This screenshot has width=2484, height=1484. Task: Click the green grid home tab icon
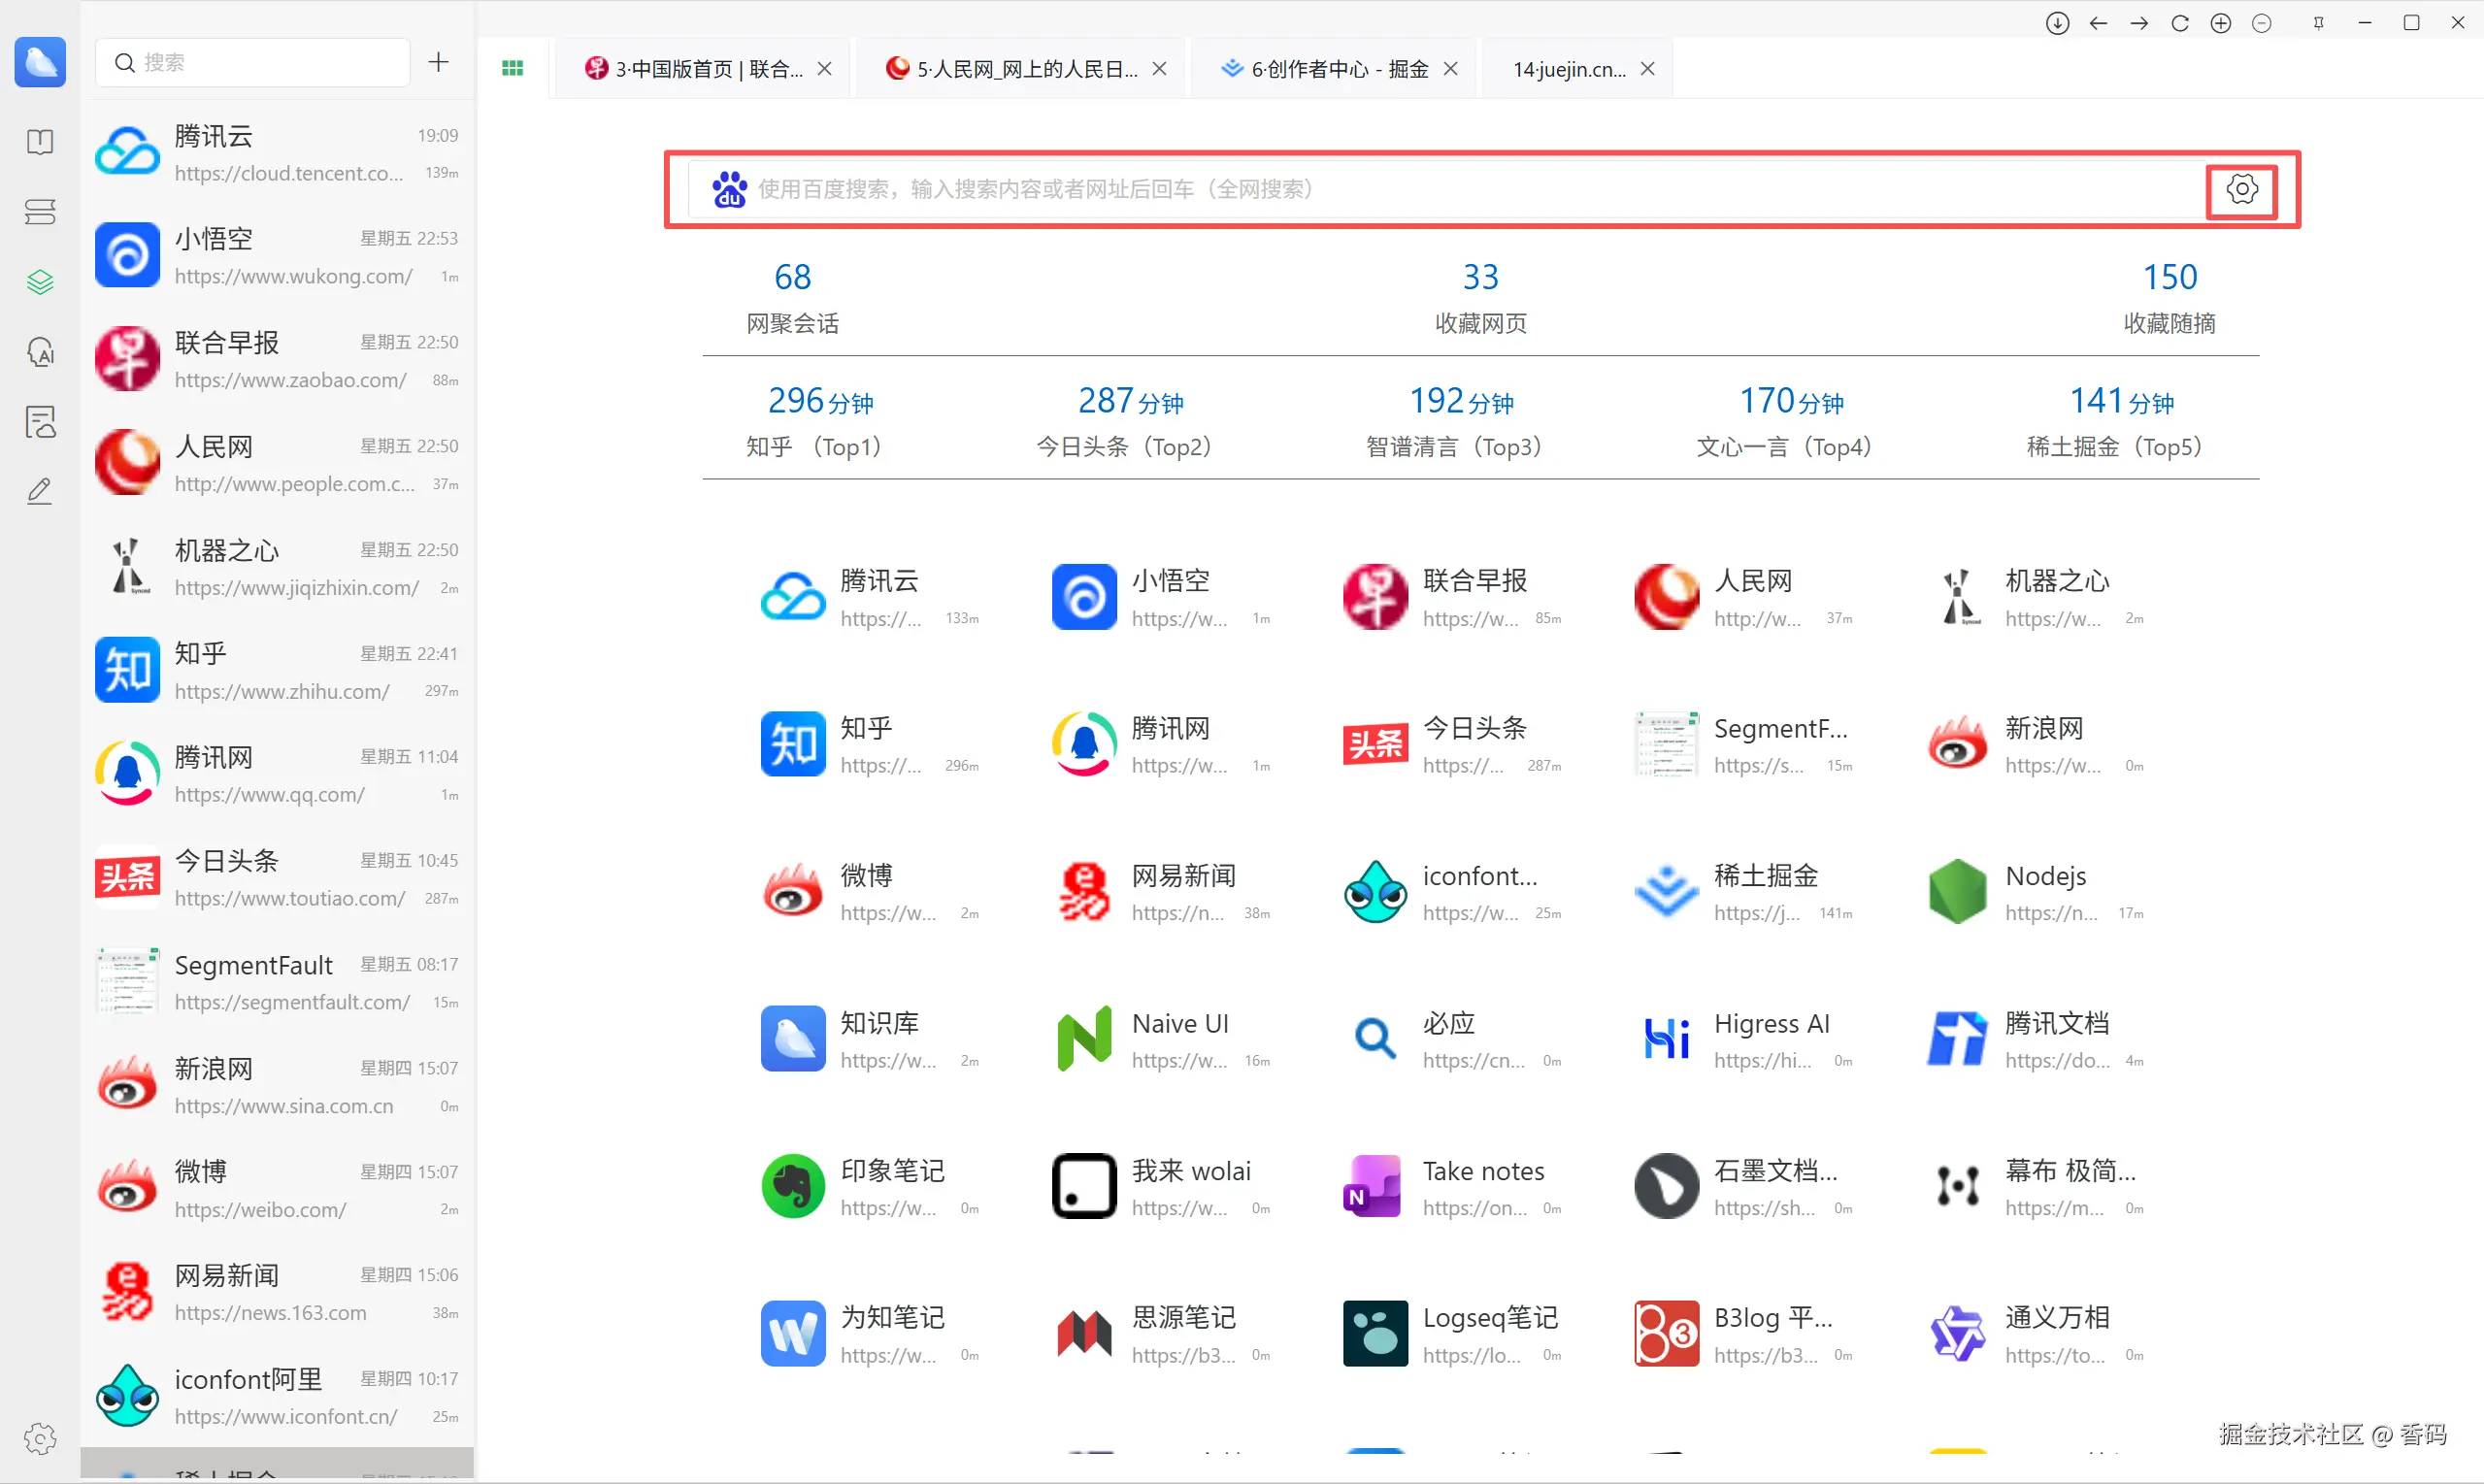point(513,68)
